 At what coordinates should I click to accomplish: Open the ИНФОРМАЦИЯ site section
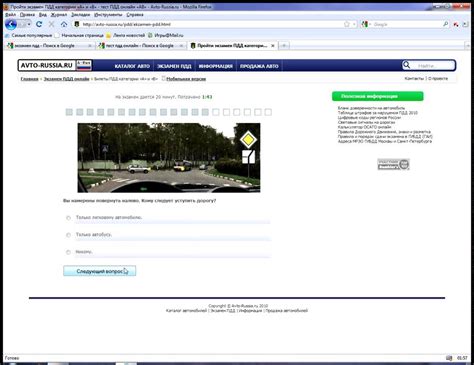(216, 66)
